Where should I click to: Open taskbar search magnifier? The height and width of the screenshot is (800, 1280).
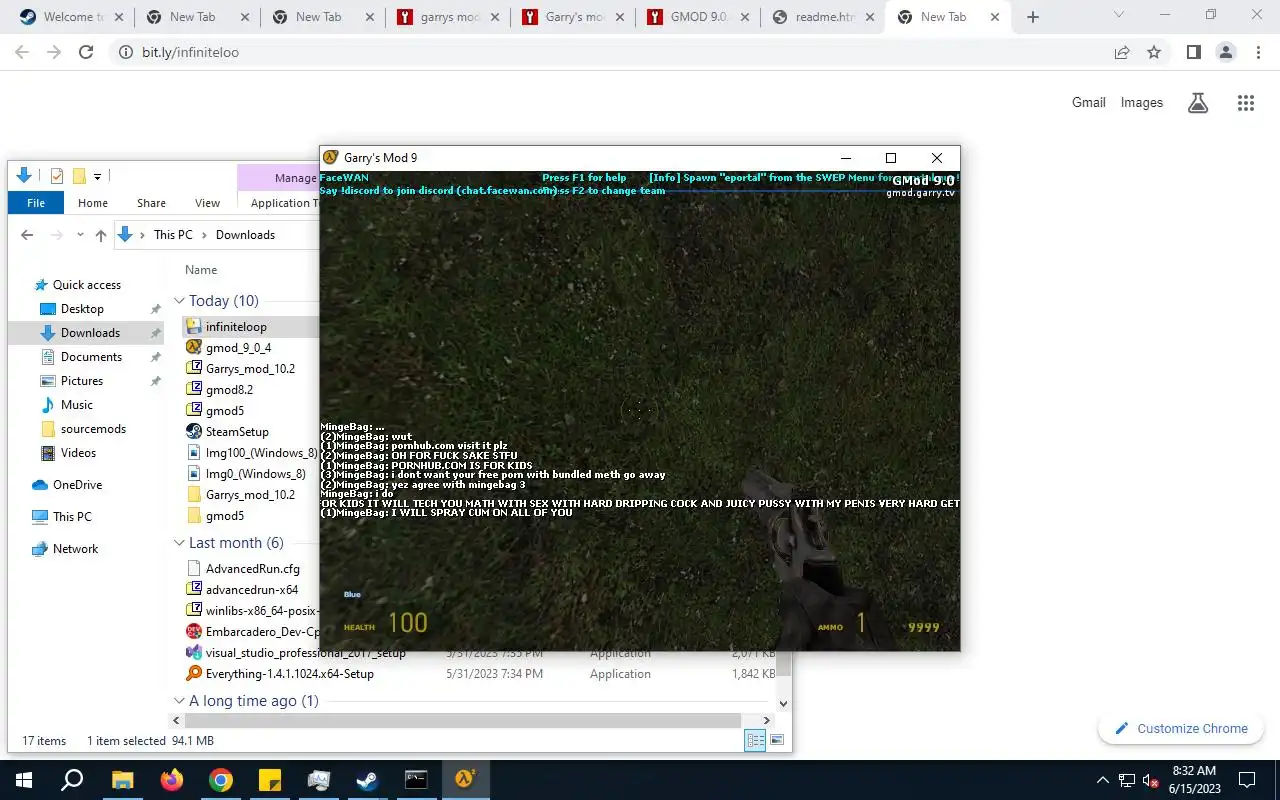click(73, 780)
